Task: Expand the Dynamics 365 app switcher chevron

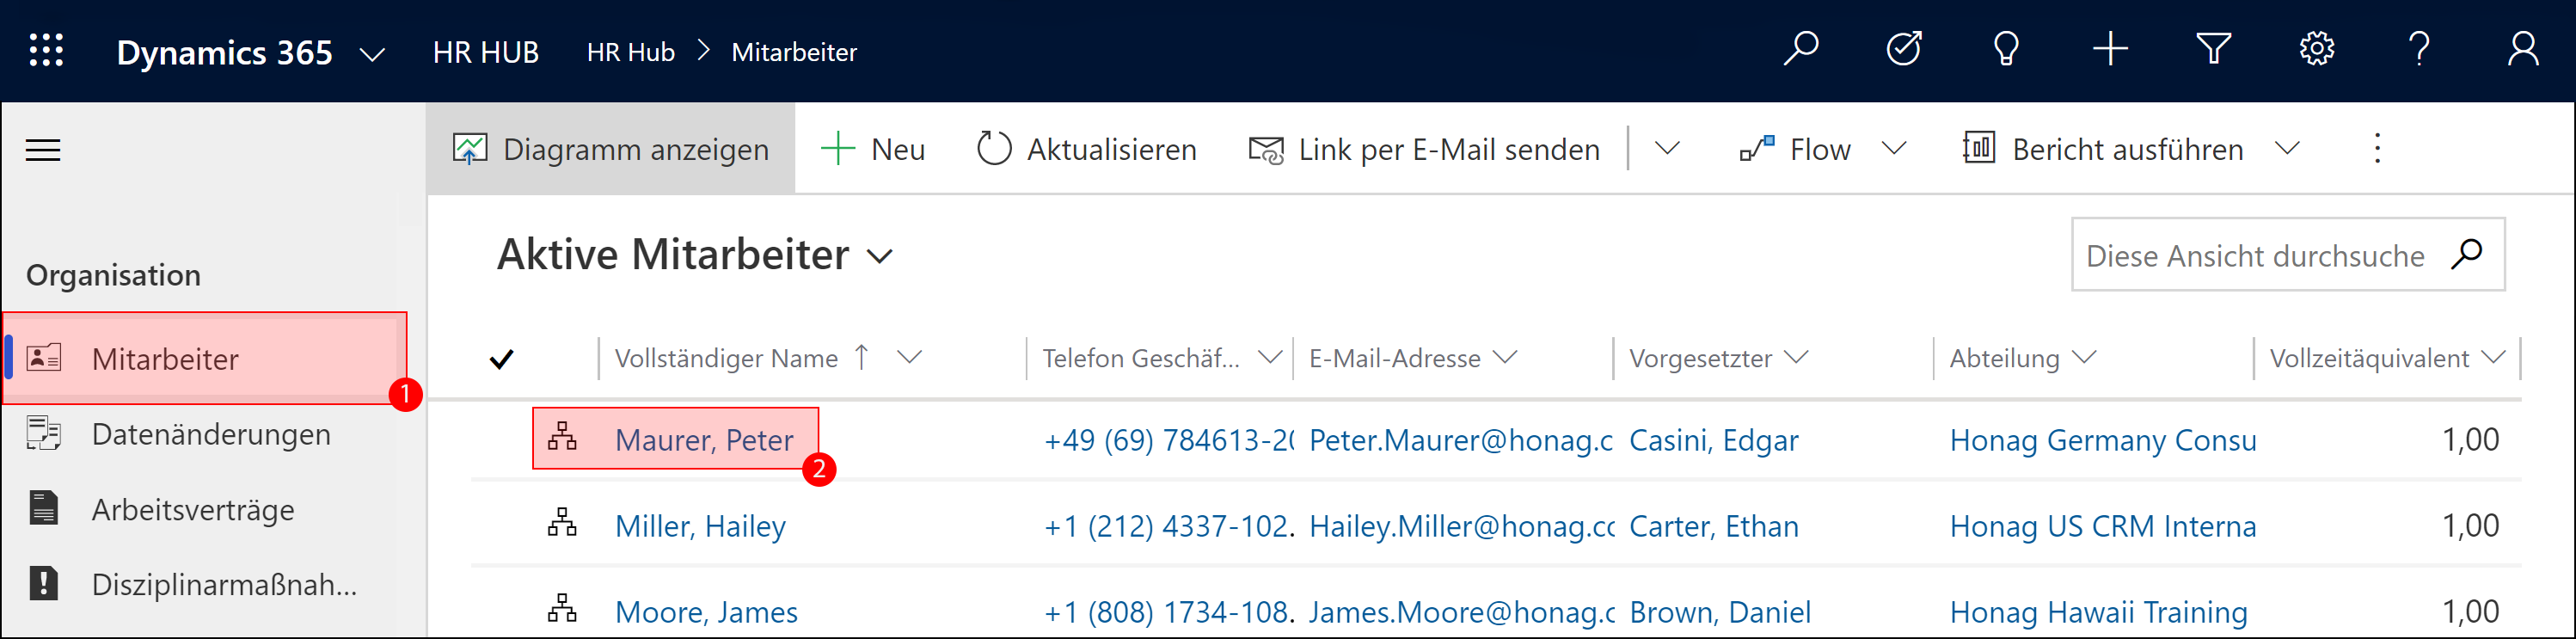Action: 372,53
